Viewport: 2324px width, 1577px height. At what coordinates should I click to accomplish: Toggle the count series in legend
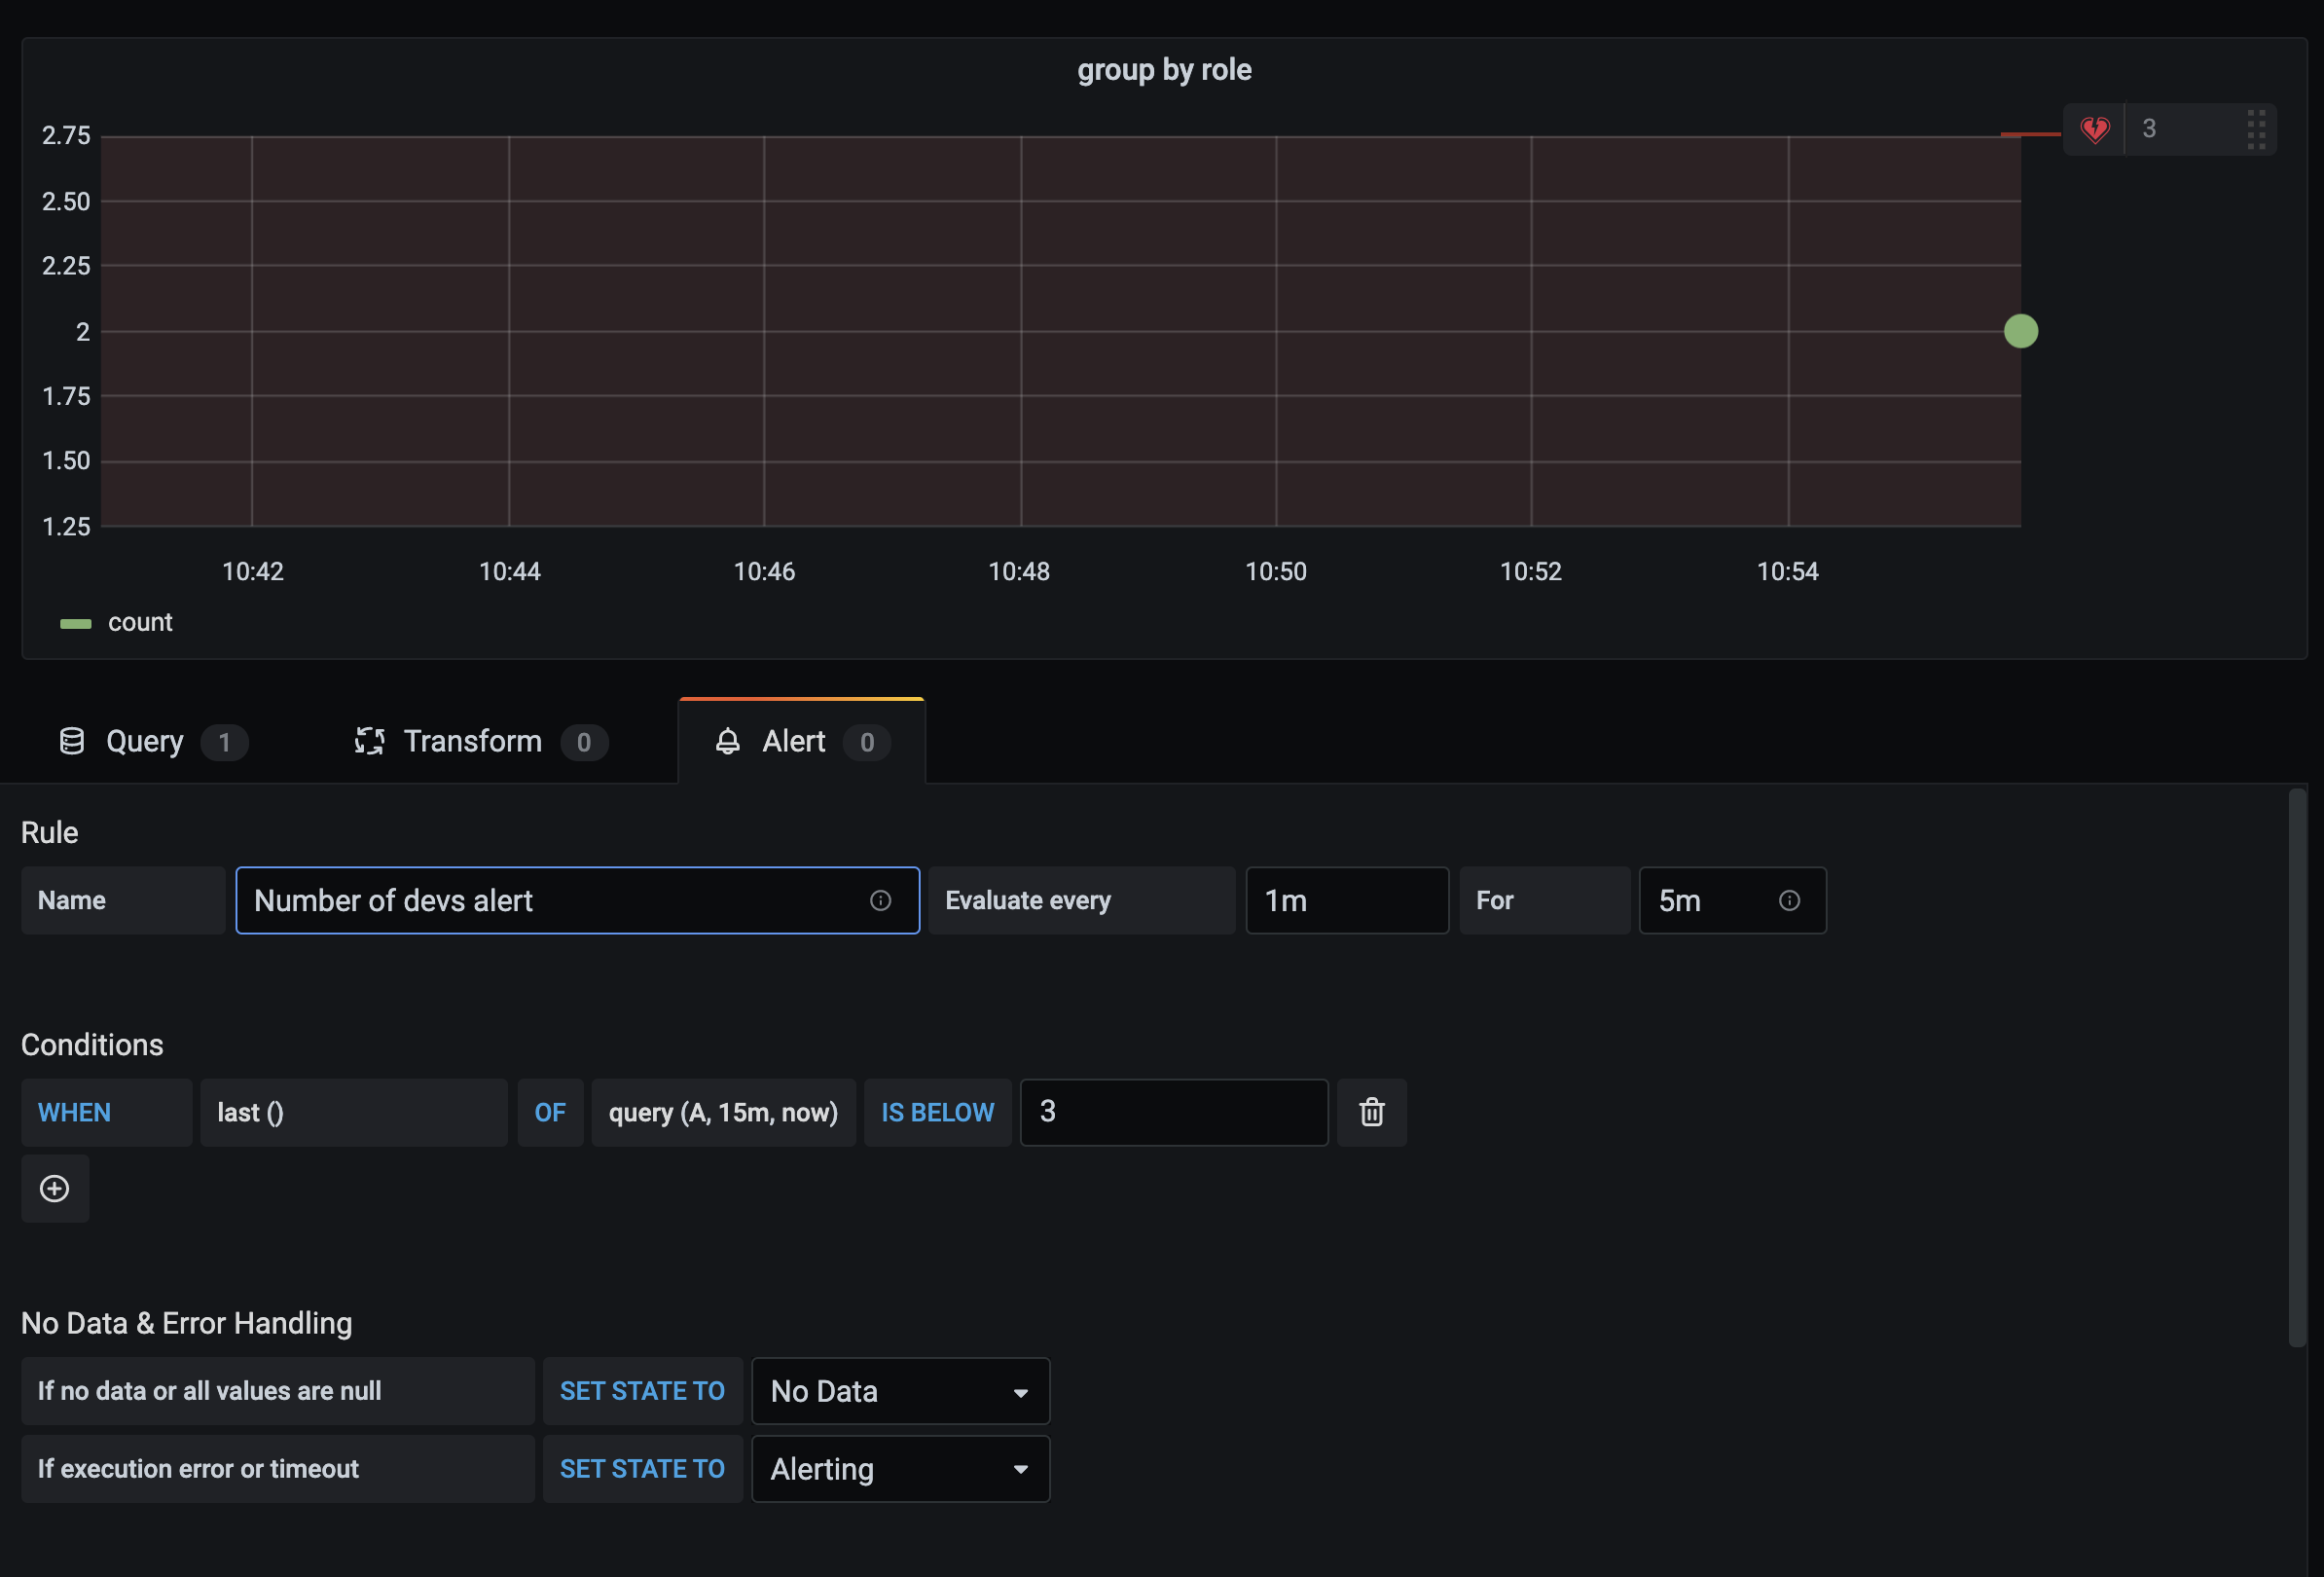(139, 622)
